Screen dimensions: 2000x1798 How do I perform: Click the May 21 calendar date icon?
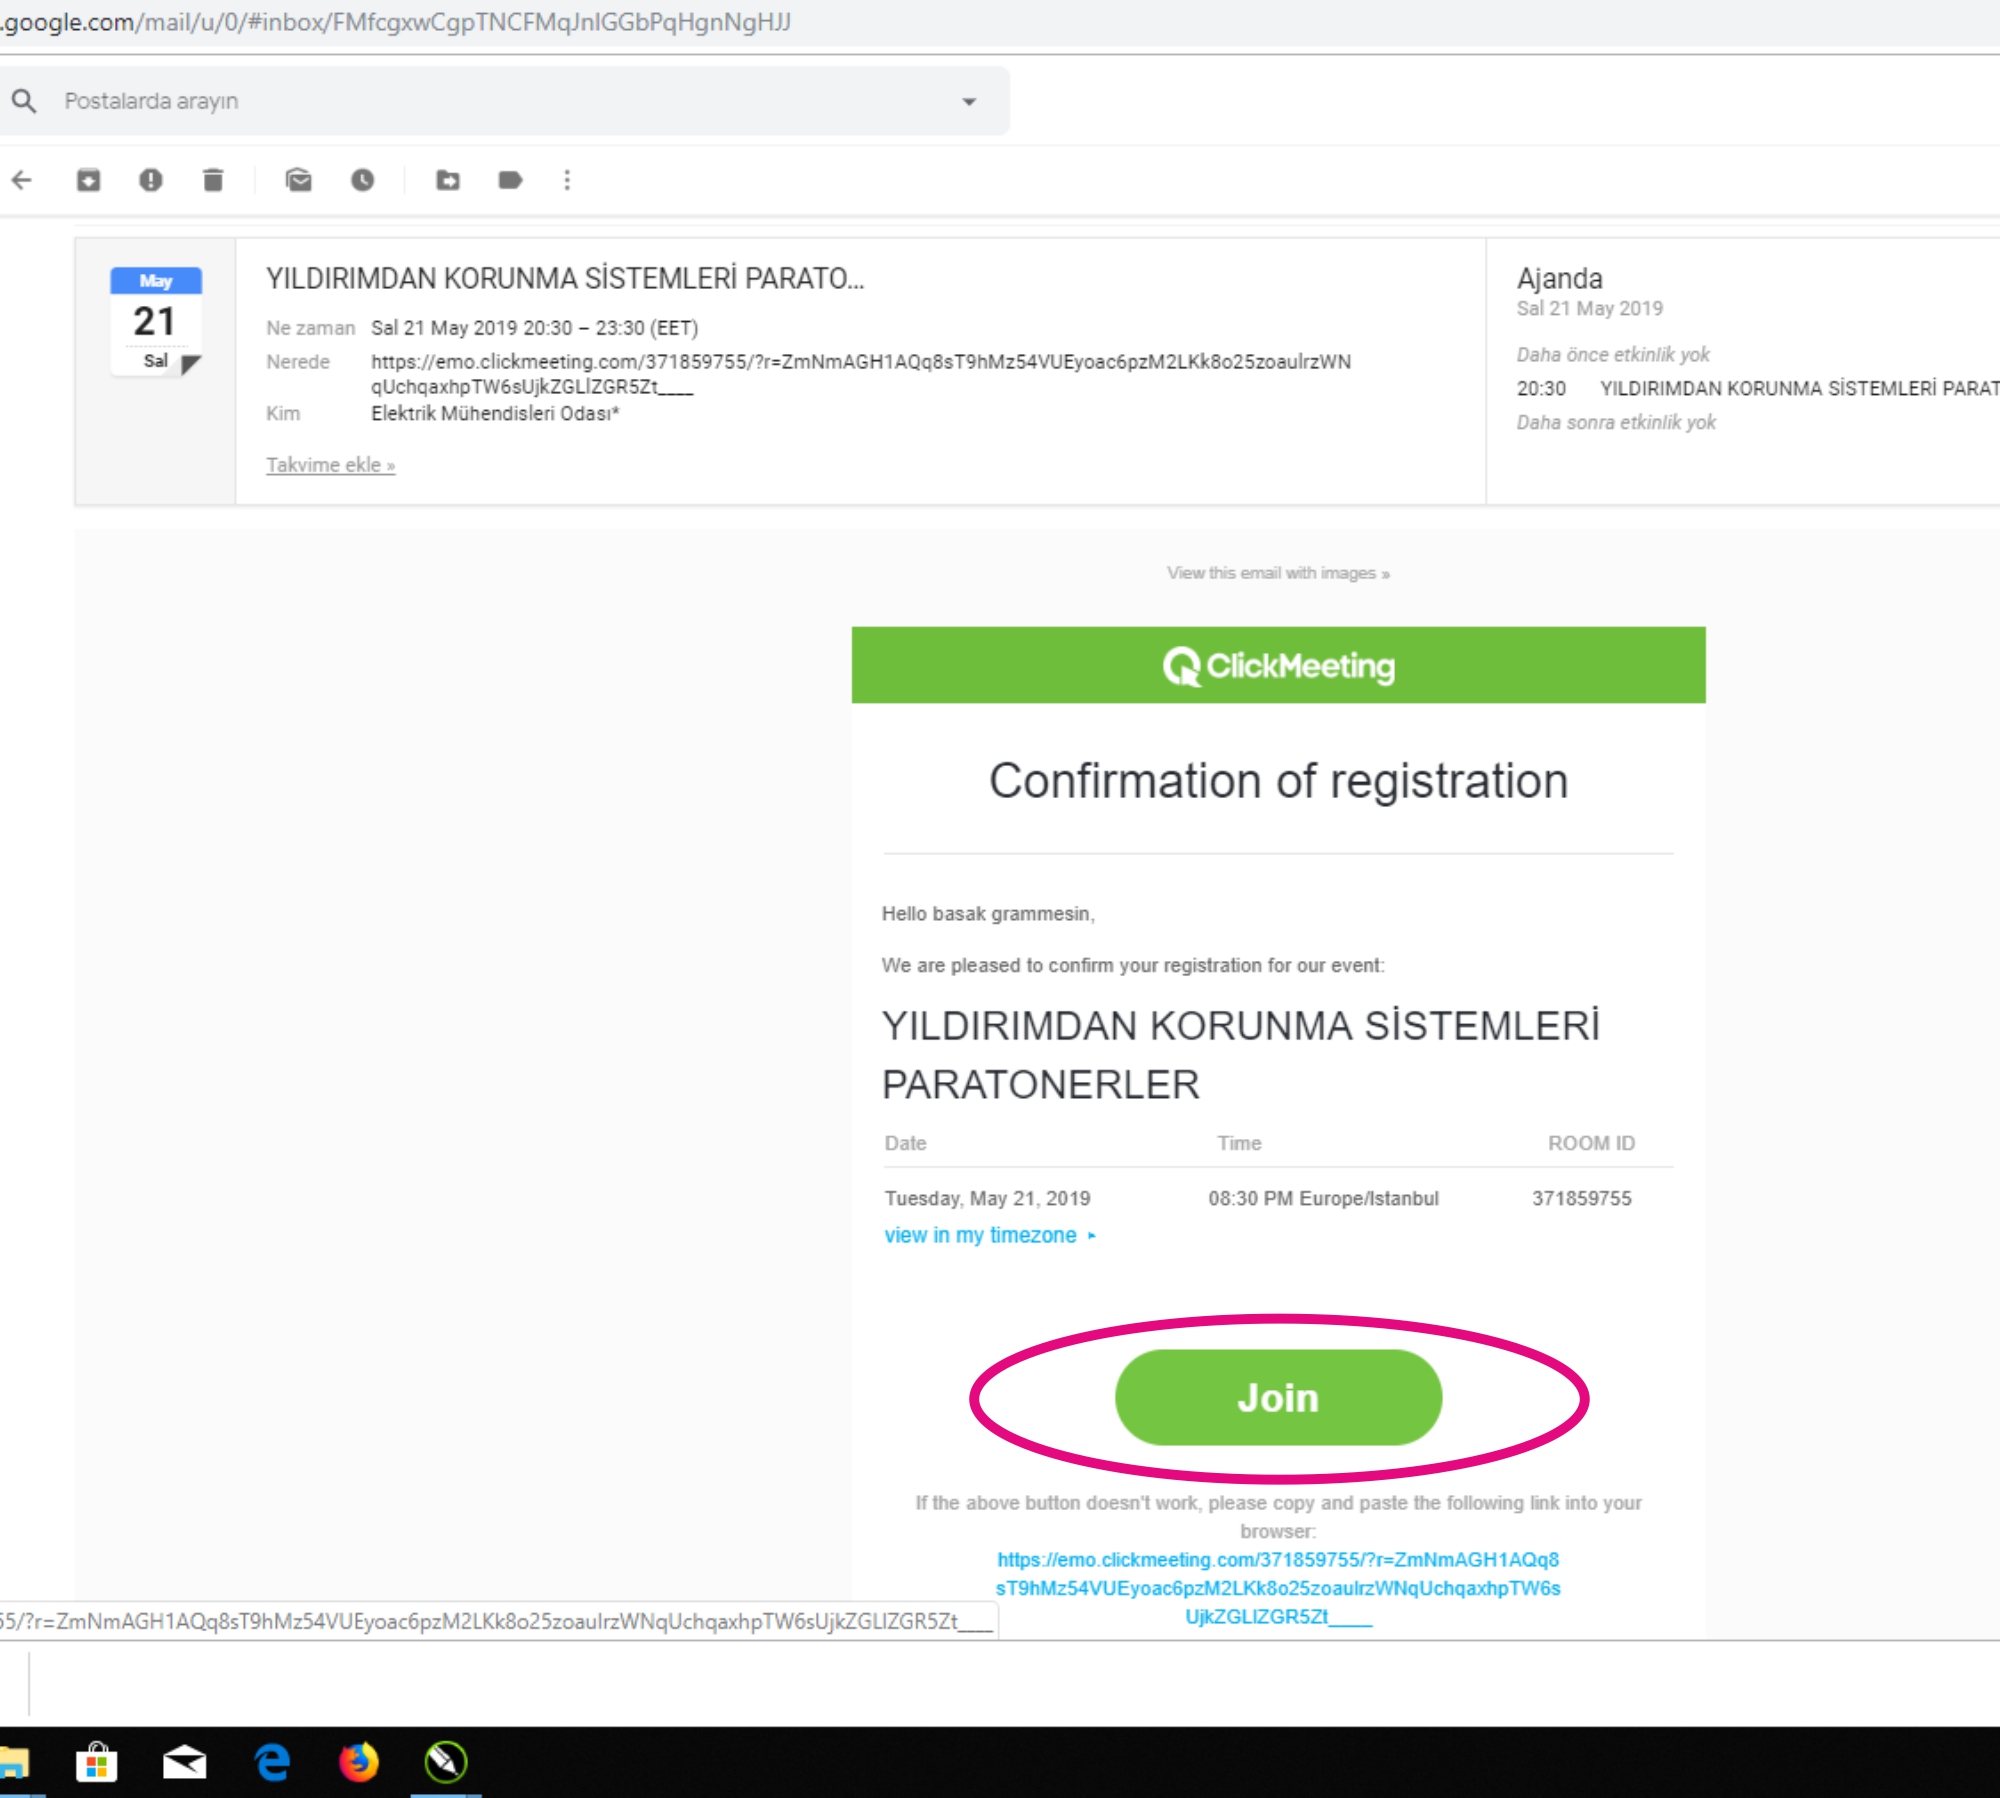pyautogui.click(x=156, y=321)
